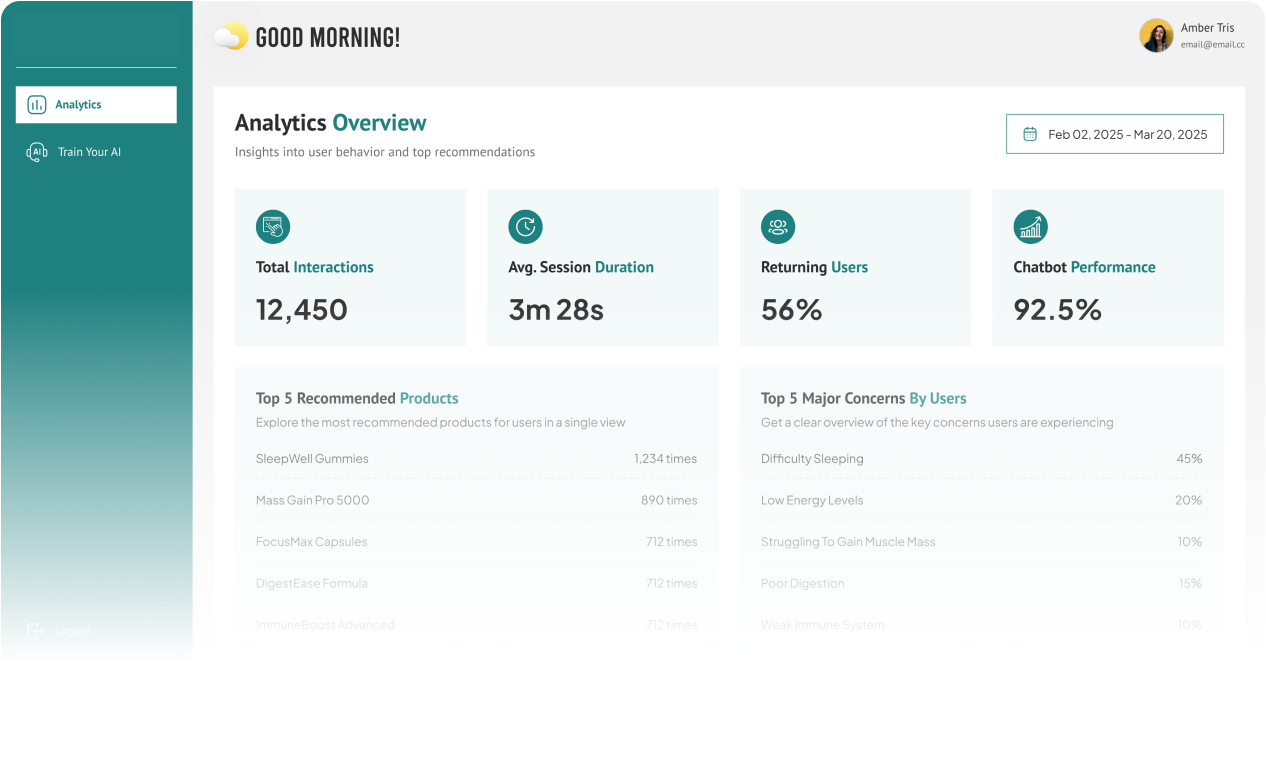Click the Logout icon at sidebar bottom
Image resolution: width=1266 pixels, height=768 pixels.
point(36,630)
